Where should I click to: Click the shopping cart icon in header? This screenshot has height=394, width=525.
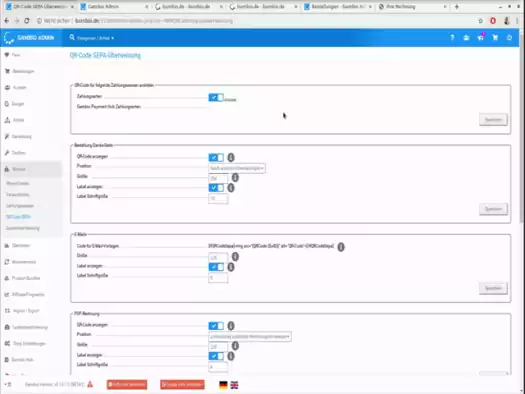(x=495, y=37)
